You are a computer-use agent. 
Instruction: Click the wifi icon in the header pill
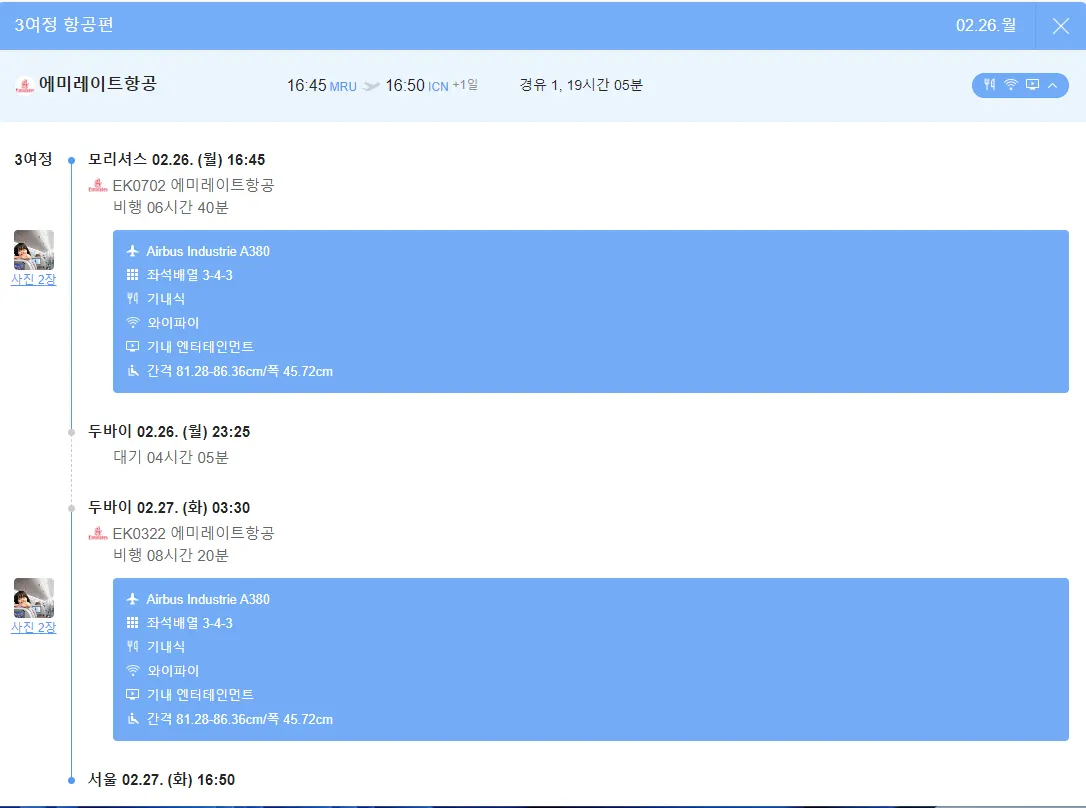[x=1011, y=84]
